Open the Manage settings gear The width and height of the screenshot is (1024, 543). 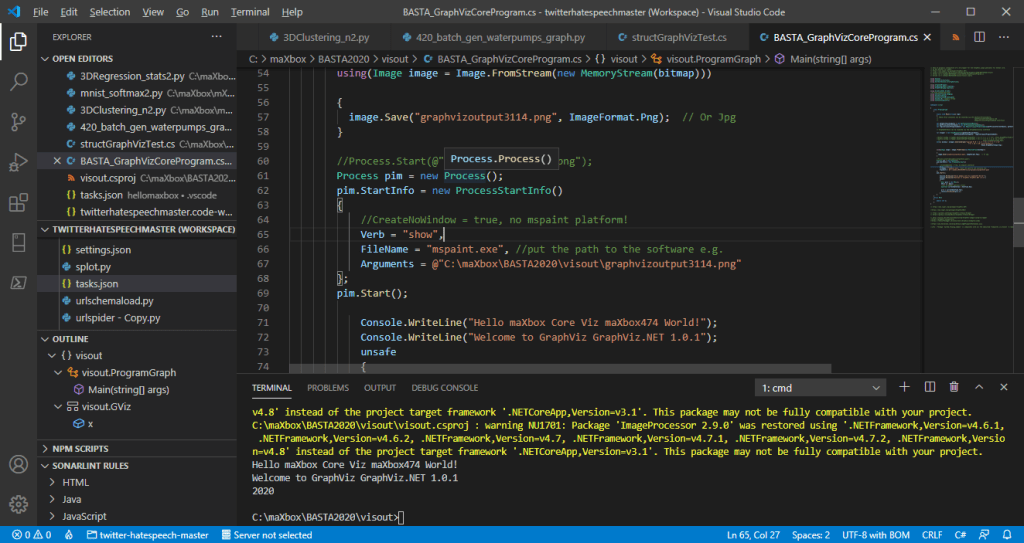point(18,503)
